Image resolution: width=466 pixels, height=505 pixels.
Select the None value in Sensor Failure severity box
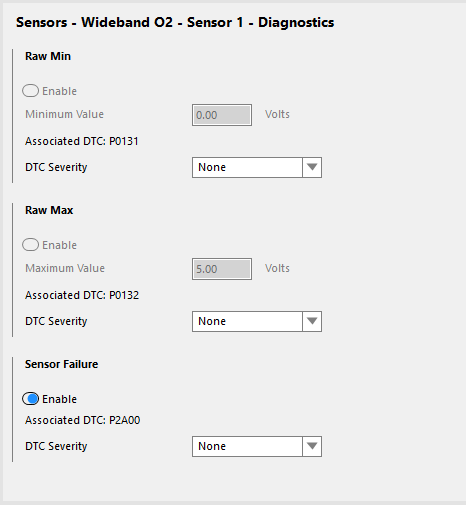tap(247, 446)
